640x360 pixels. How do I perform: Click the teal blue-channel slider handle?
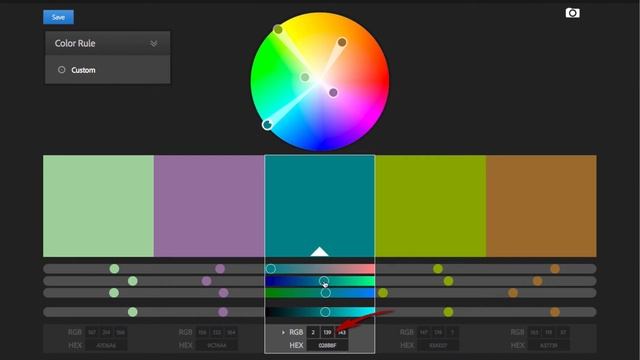(325, 293)
